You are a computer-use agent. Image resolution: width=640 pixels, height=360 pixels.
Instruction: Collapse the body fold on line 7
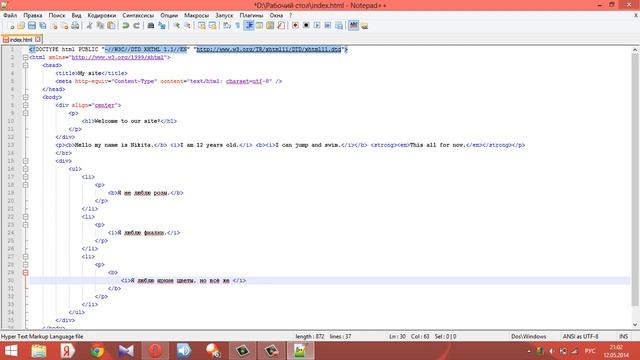point(25,97)
